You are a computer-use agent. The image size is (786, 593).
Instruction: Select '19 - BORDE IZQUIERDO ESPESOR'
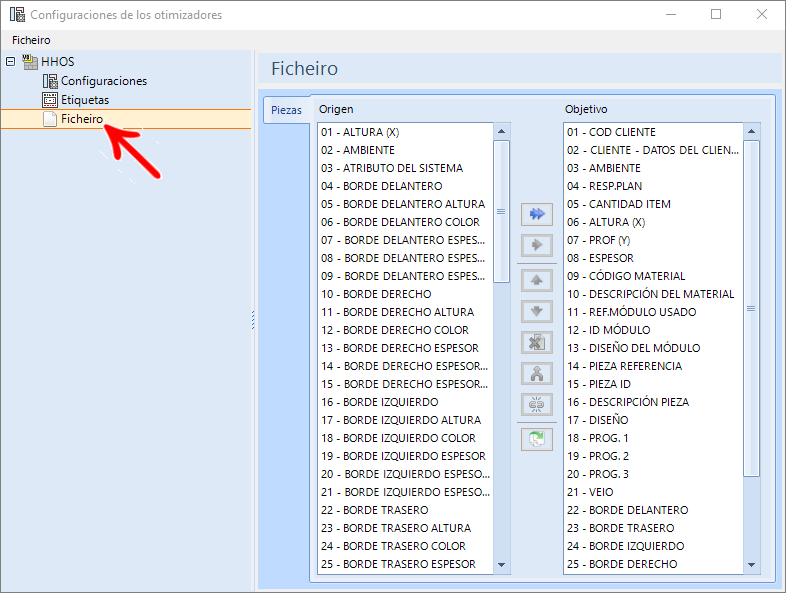[406, 456]
